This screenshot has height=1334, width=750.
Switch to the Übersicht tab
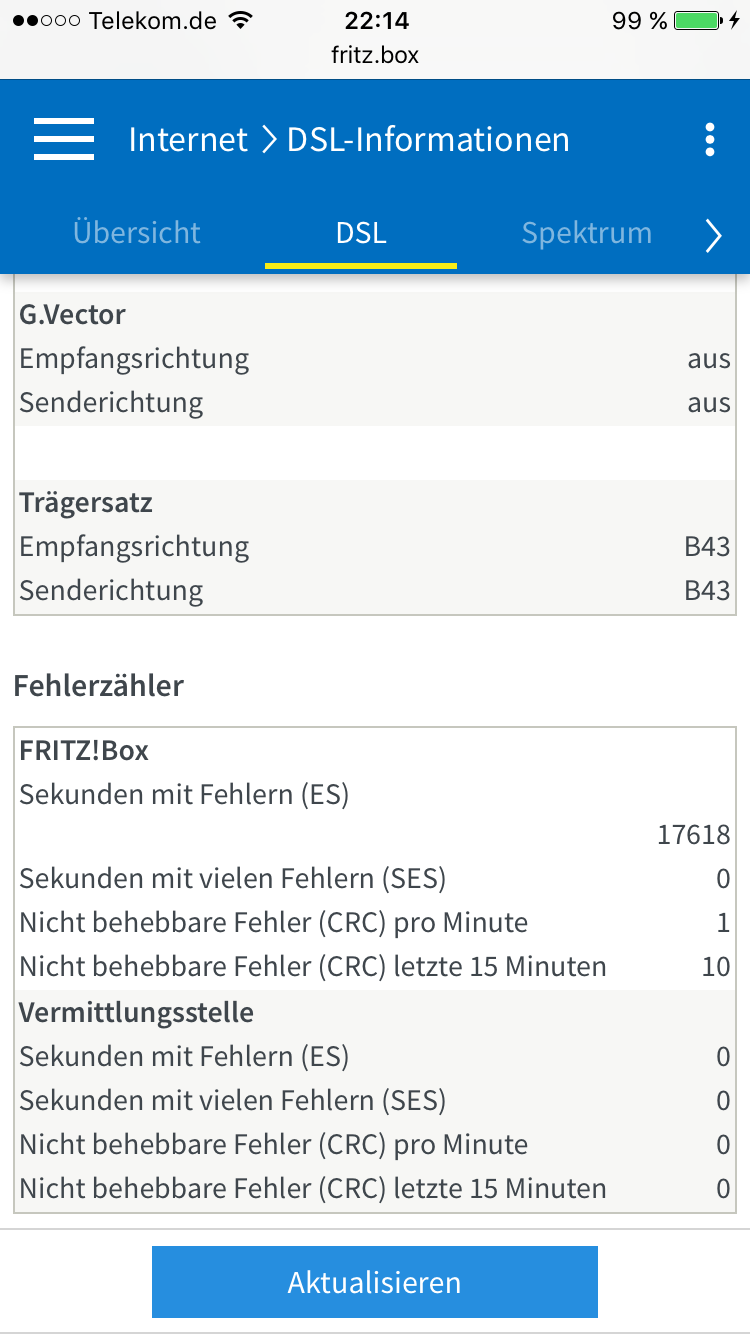pyautogui.click(x=137, y=233)
